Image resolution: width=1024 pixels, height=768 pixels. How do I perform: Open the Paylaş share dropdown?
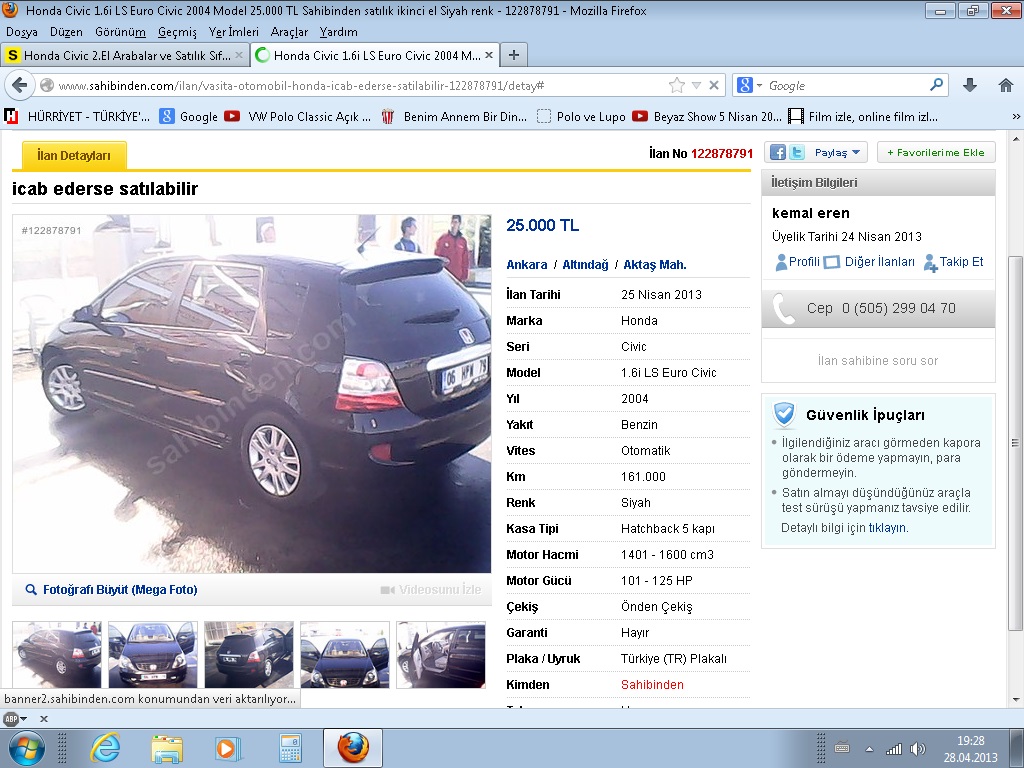pos(837,152)
